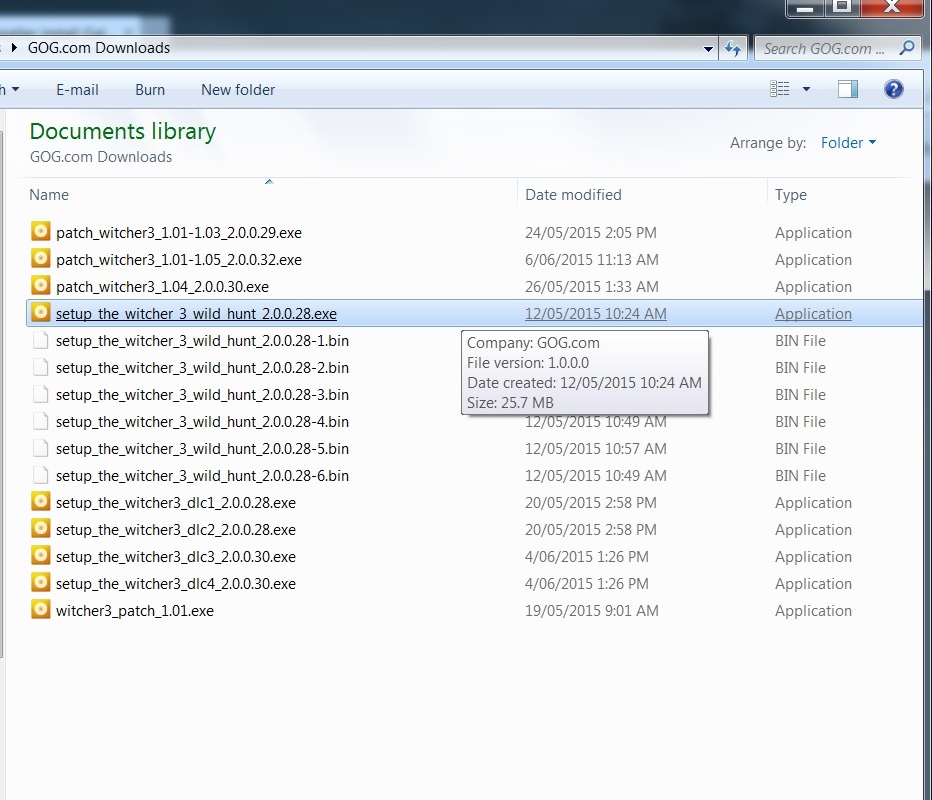Image resolution: width=932 pixels, height=800 pixels.
Task: Click the patch_witcher3_1.01-1.03_2.0.0.29.exe file icon
Action: click(40, 231)
